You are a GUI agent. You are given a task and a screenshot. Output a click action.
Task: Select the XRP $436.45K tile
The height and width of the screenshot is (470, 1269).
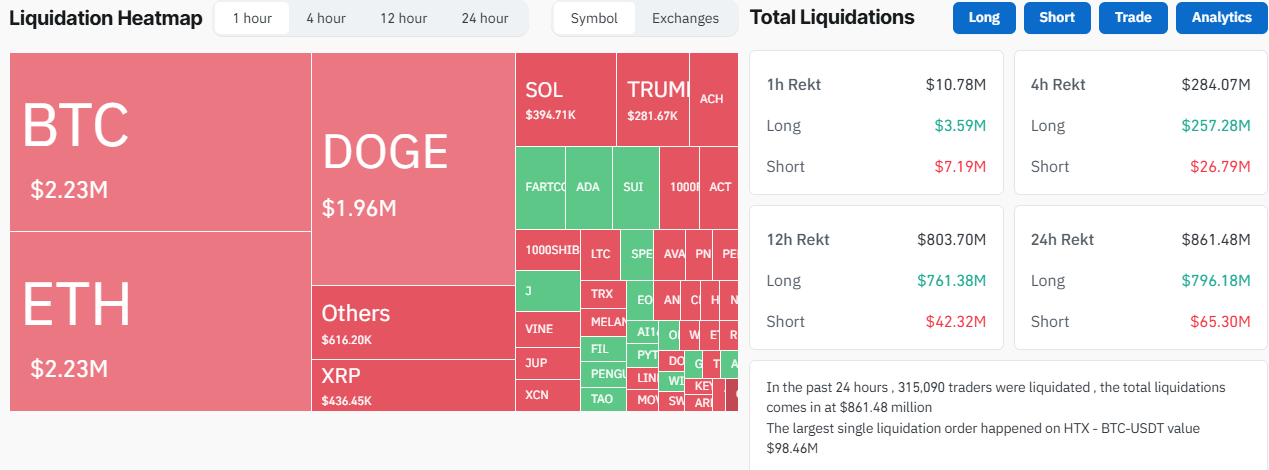click(x=412, y=385)
